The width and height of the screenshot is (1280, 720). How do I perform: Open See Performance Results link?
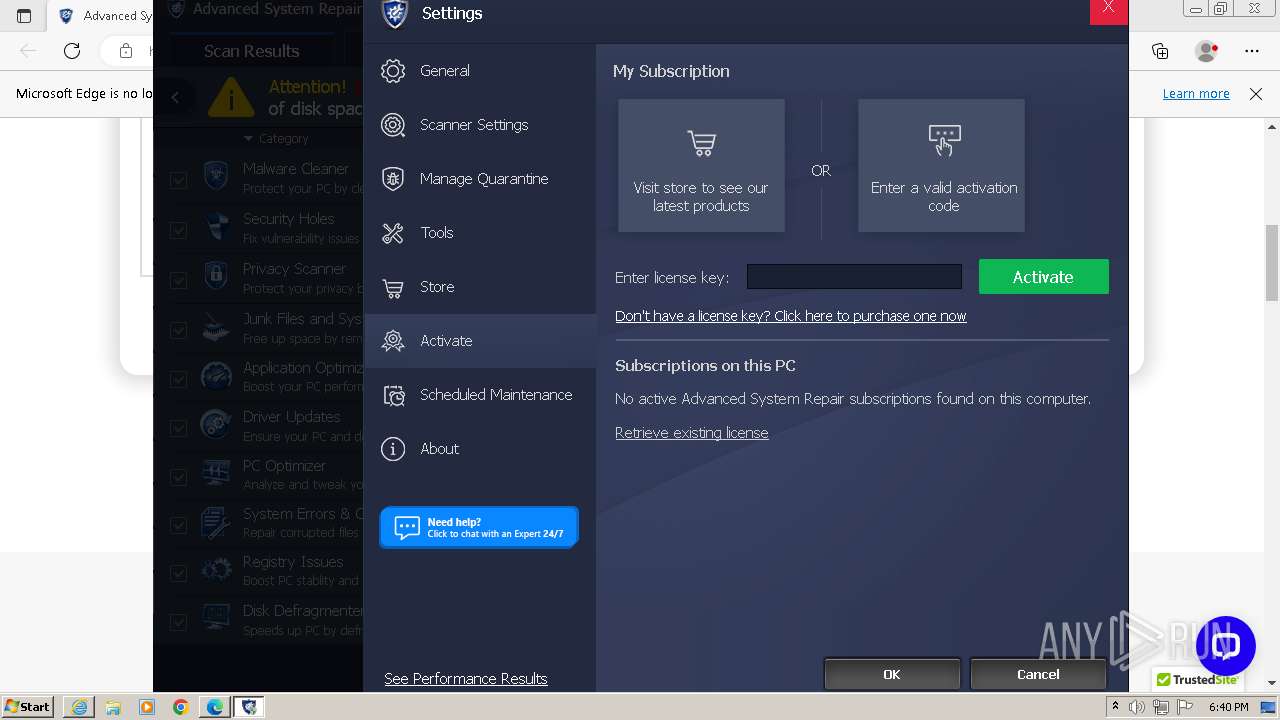coord(465,679)
